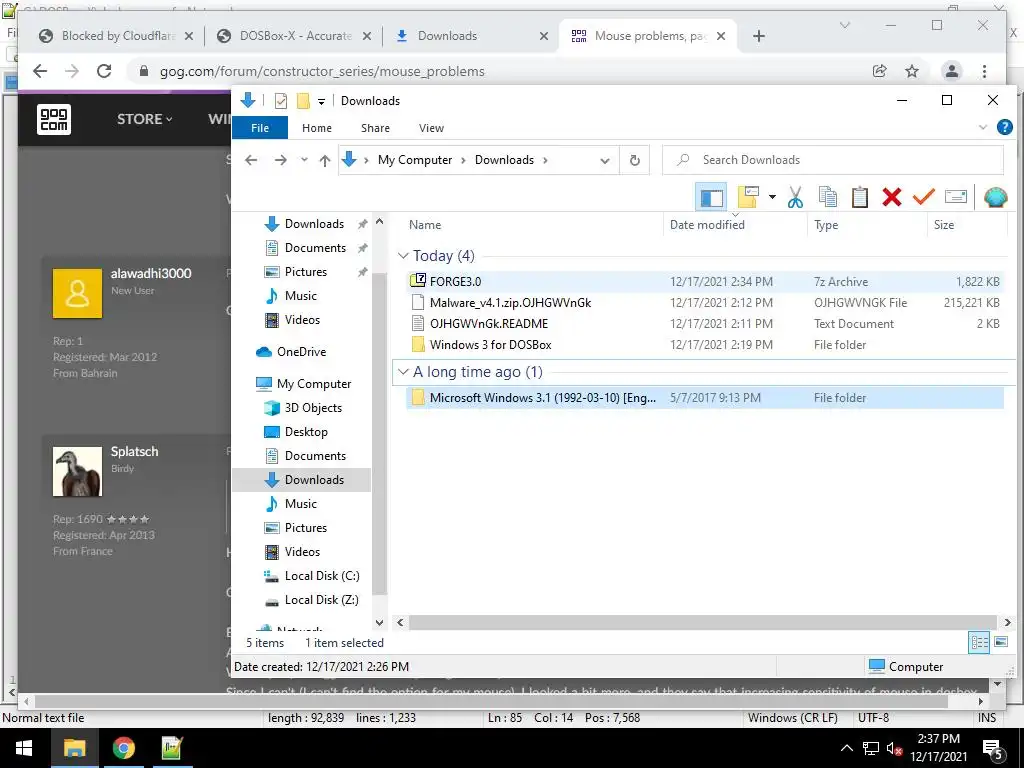Sort by the Name column header
1024x768 pixels.
pyautogui.click(x=425, y=225)
